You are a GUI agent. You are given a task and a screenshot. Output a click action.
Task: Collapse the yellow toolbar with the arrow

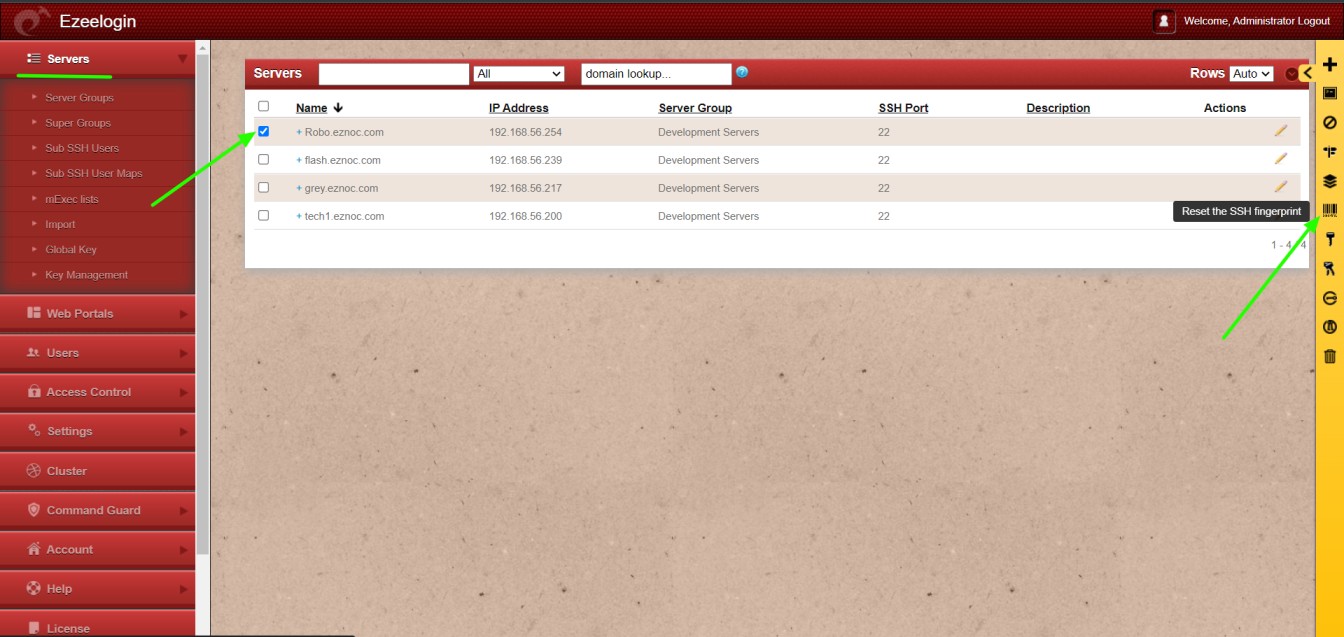click(1306, 73)
